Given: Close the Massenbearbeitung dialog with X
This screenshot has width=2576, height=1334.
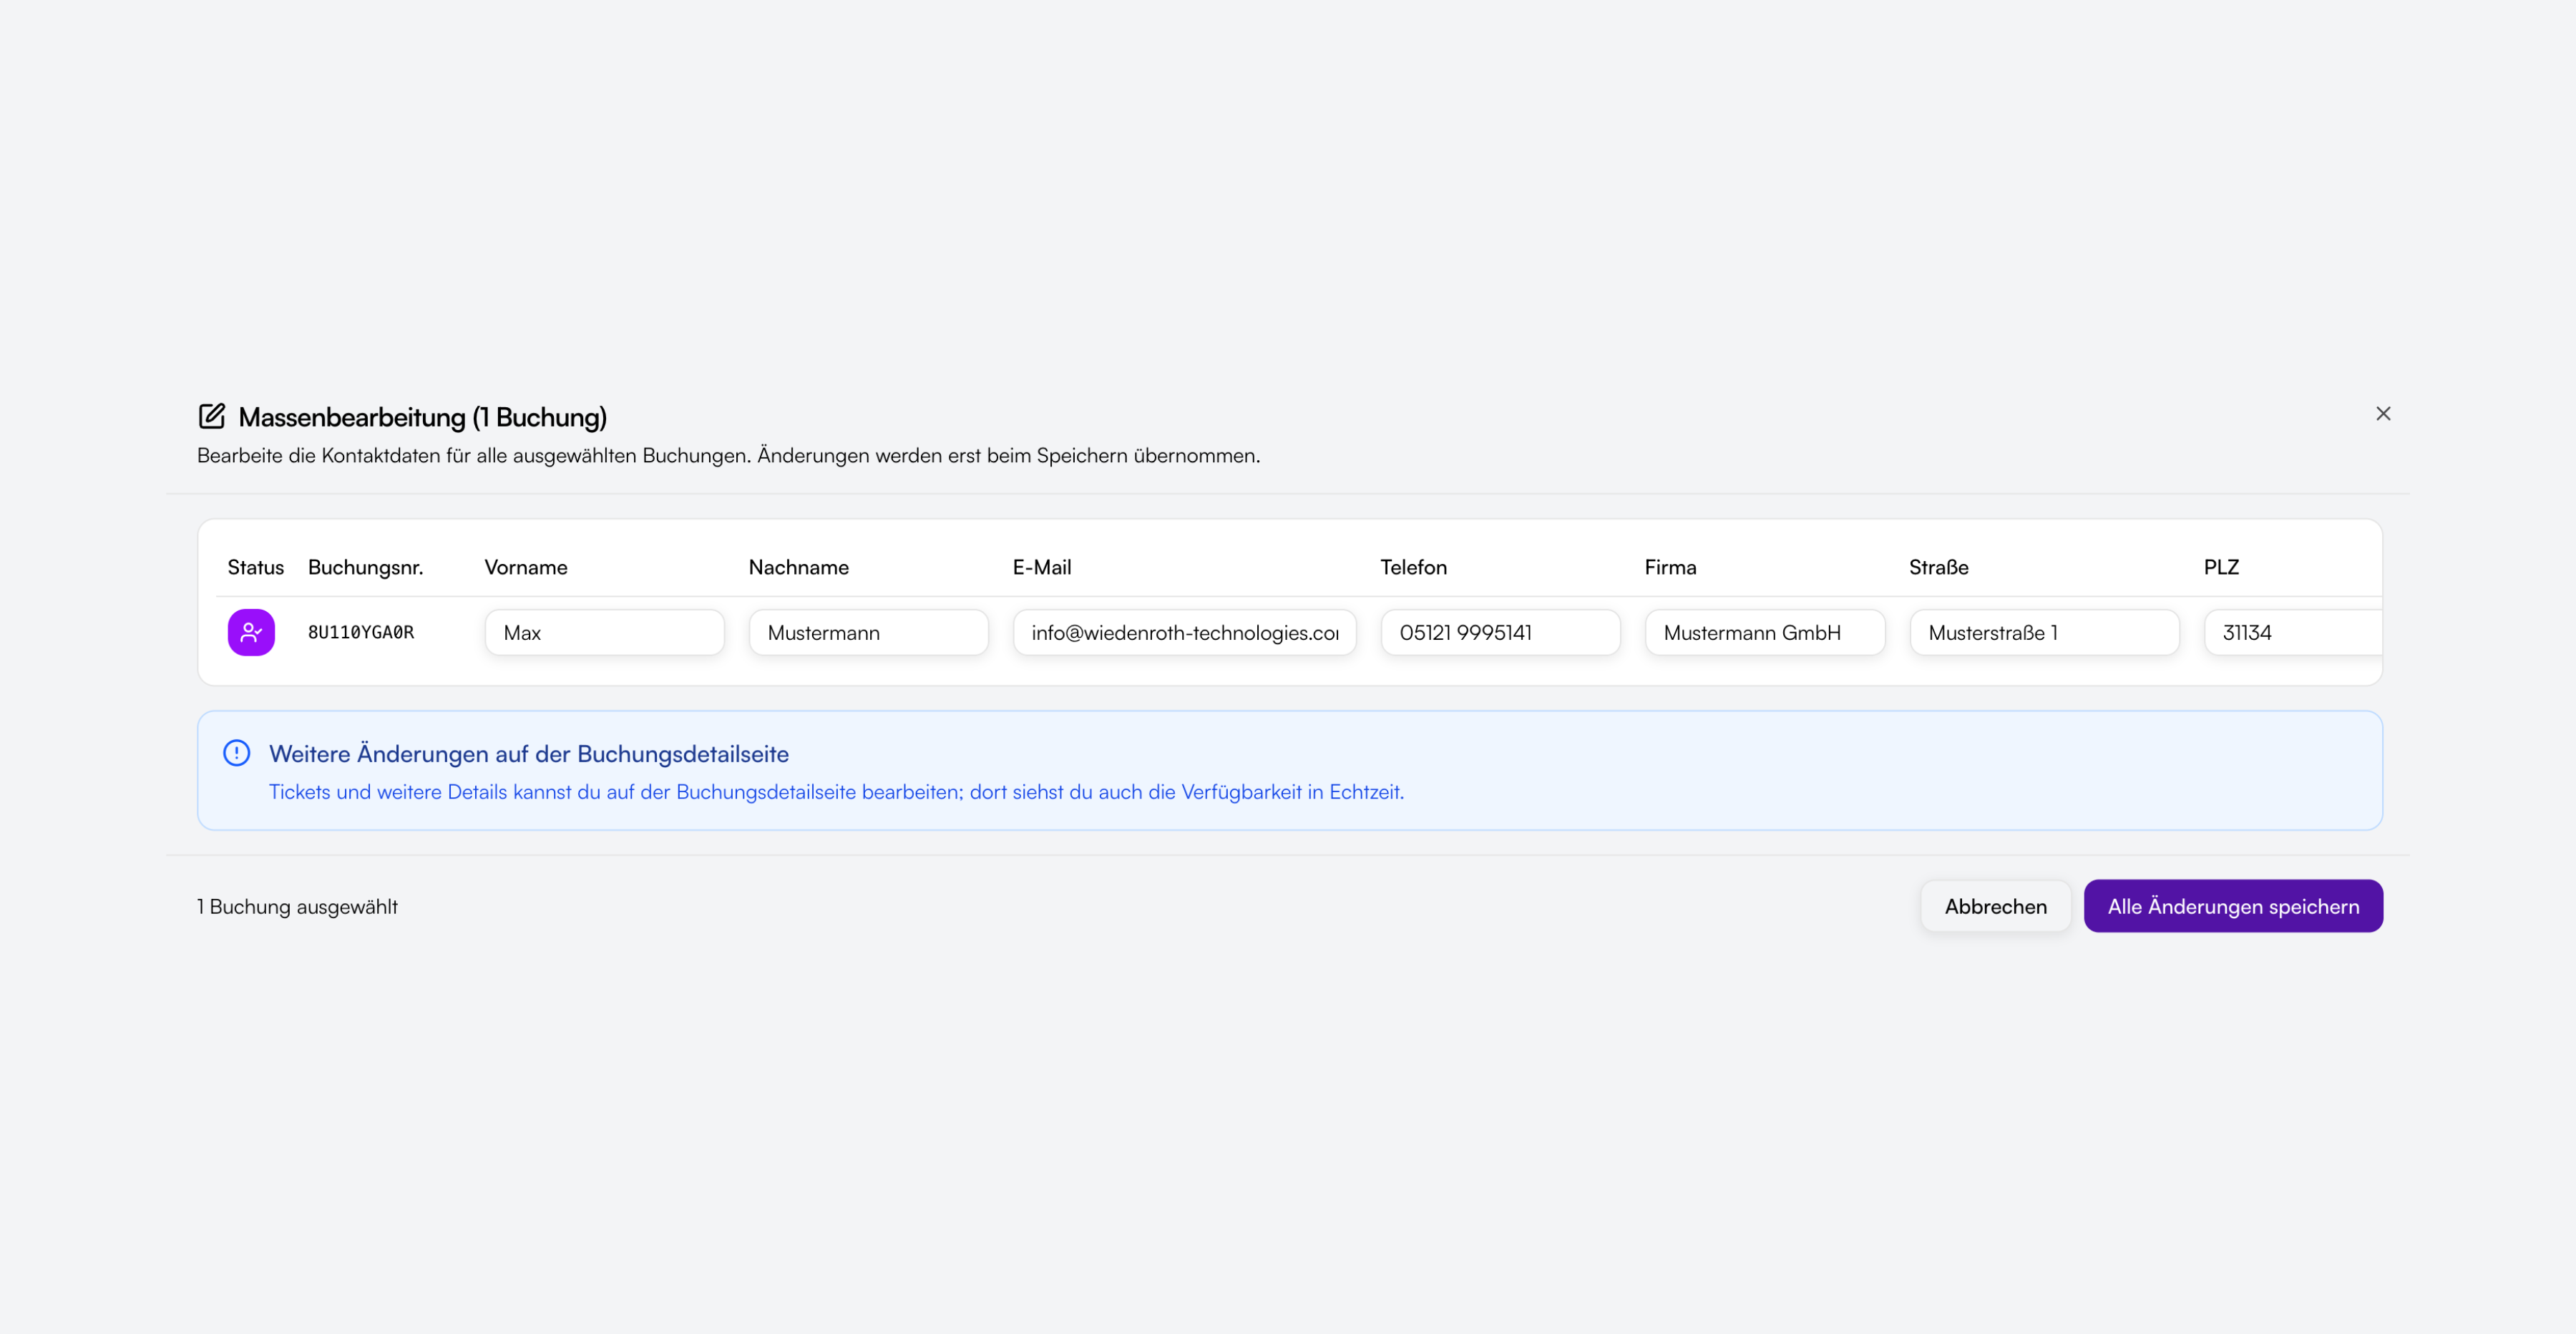Looking at the screenshot, I should [x=2383, y=414].
